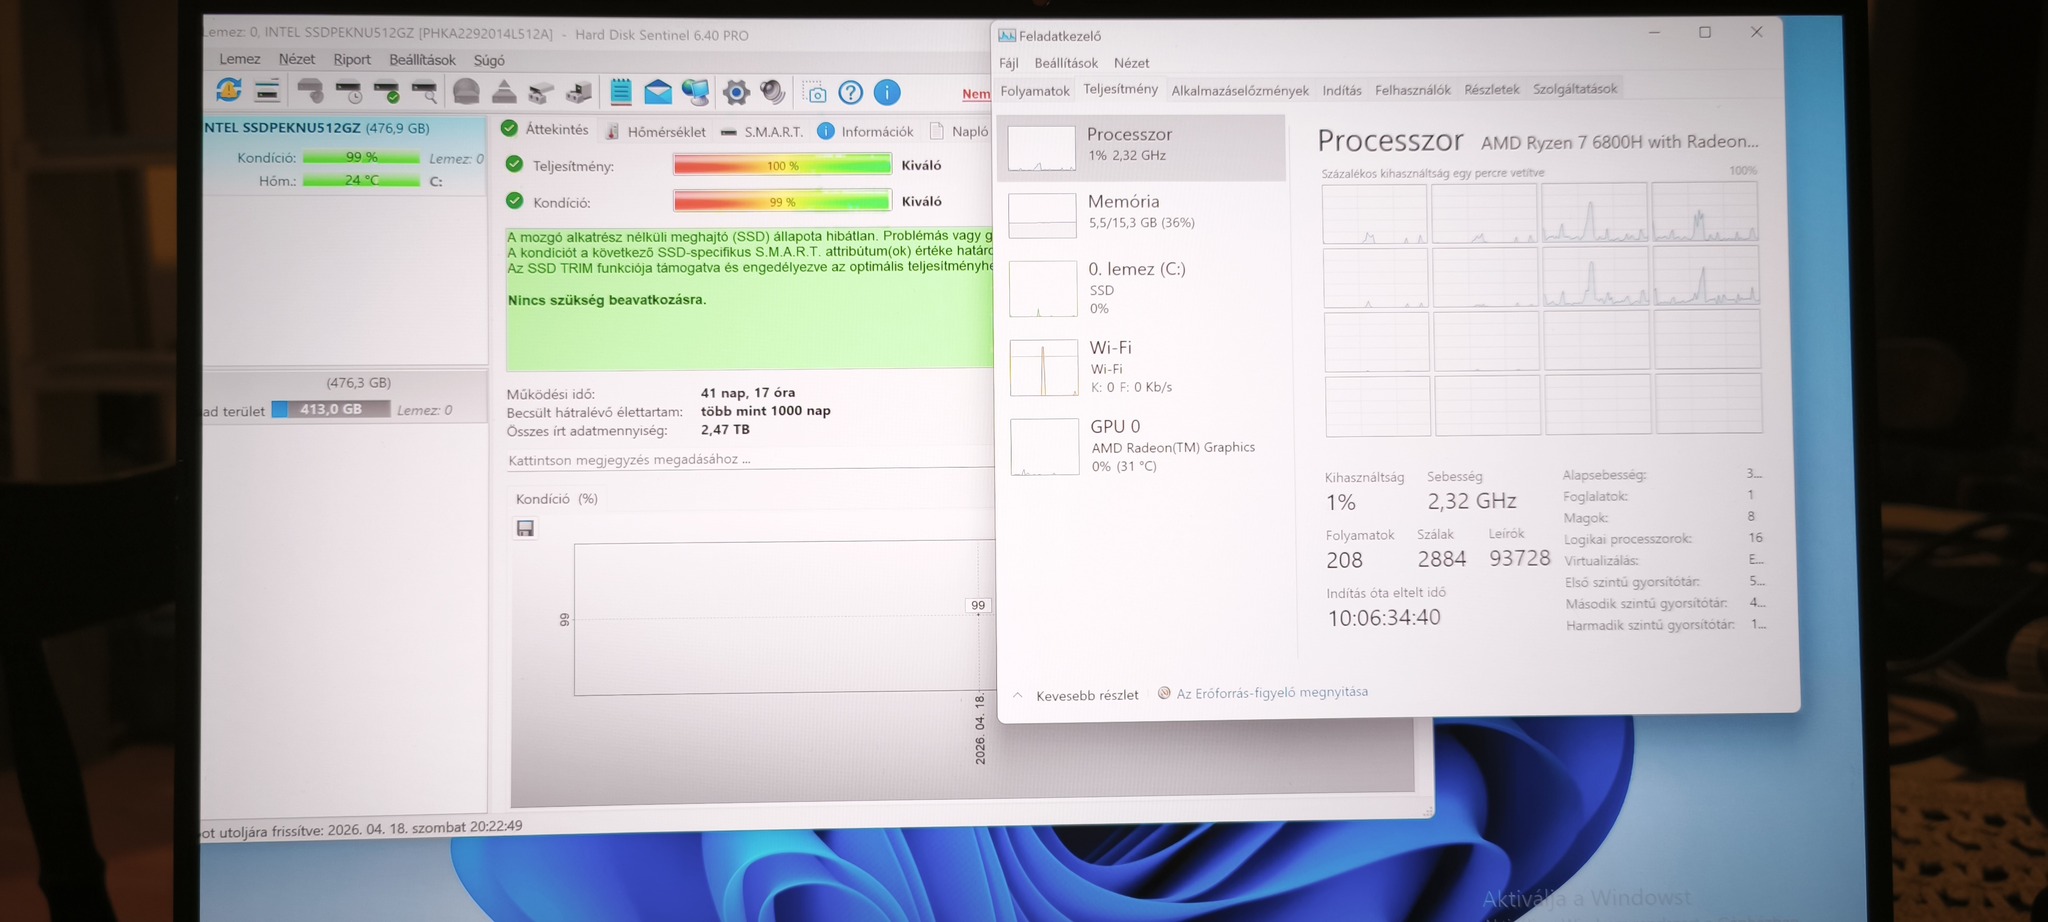
Task: Select Memória in the performance list
Action: [x=1142, y=215]
